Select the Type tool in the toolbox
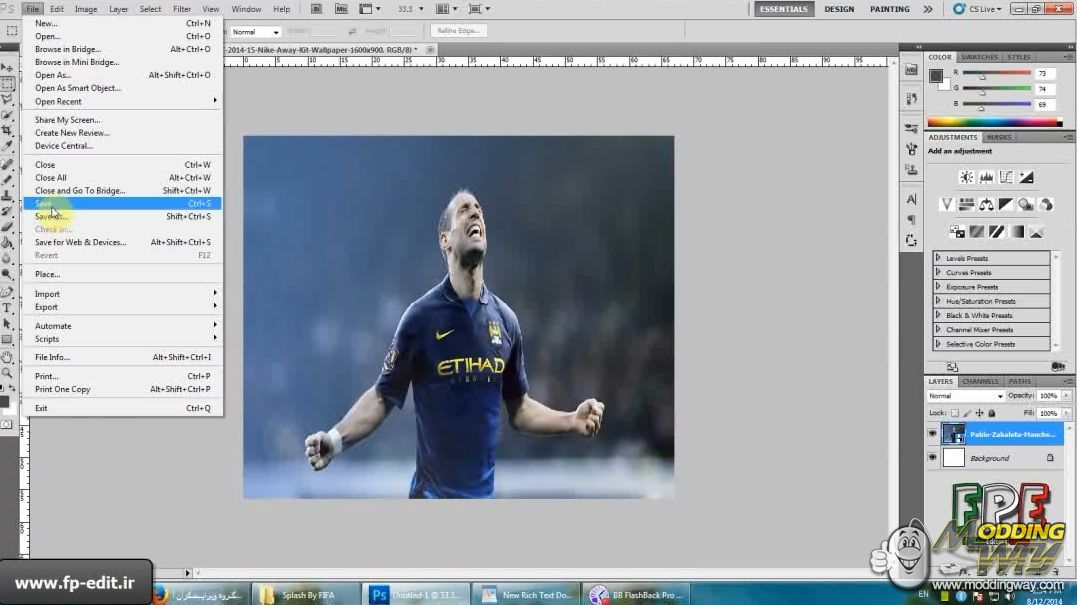This screenshot has width=1077, height=605. tap(7, 308)
